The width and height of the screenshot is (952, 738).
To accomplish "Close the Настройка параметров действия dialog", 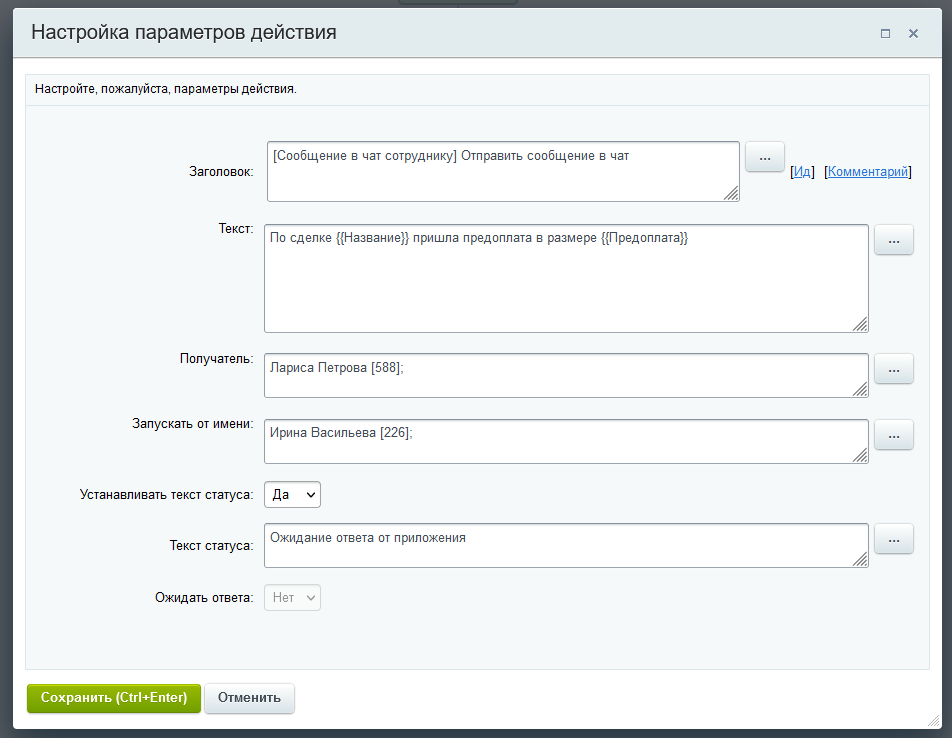I will pos(913,33).
